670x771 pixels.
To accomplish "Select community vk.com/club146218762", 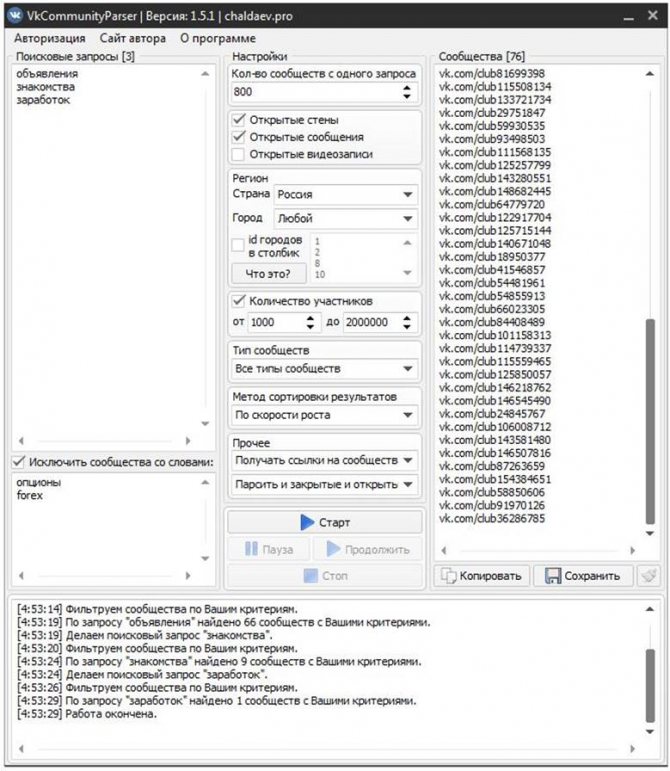I will [x=495, y=387].
